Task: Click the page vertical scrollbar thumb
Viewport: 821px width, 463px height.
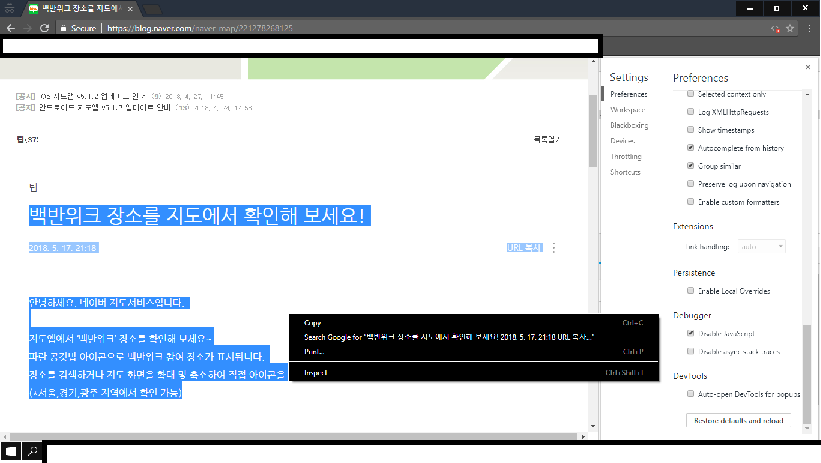Action: click(x=593, y=131)
